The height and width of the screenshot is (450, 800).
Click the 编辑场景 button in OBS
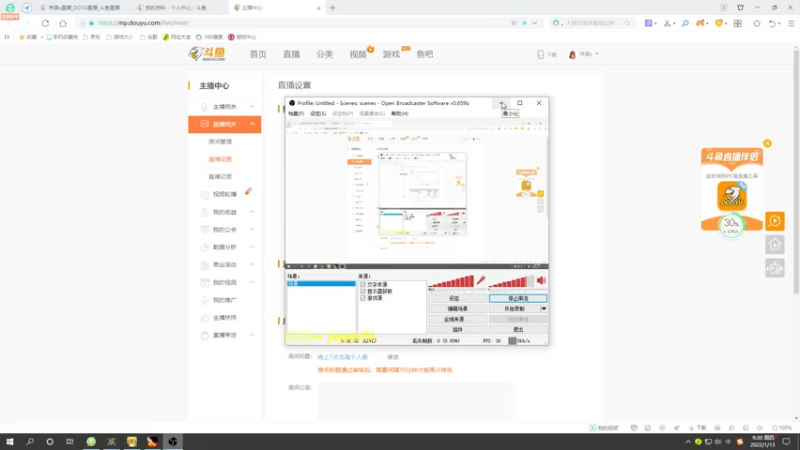tap(457, 309)
